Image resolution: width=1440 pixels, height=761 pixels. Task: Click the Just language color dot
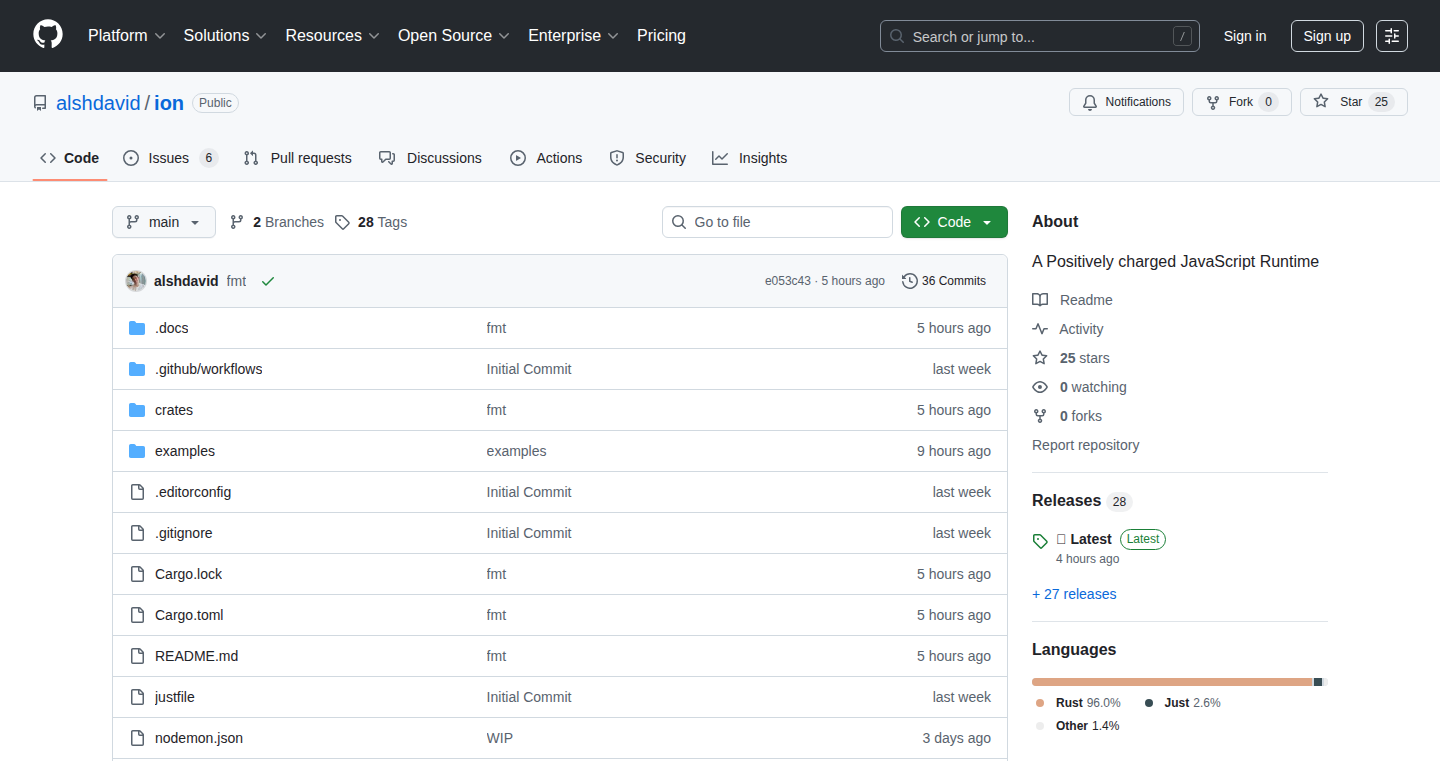click(x=1149, y=703)
